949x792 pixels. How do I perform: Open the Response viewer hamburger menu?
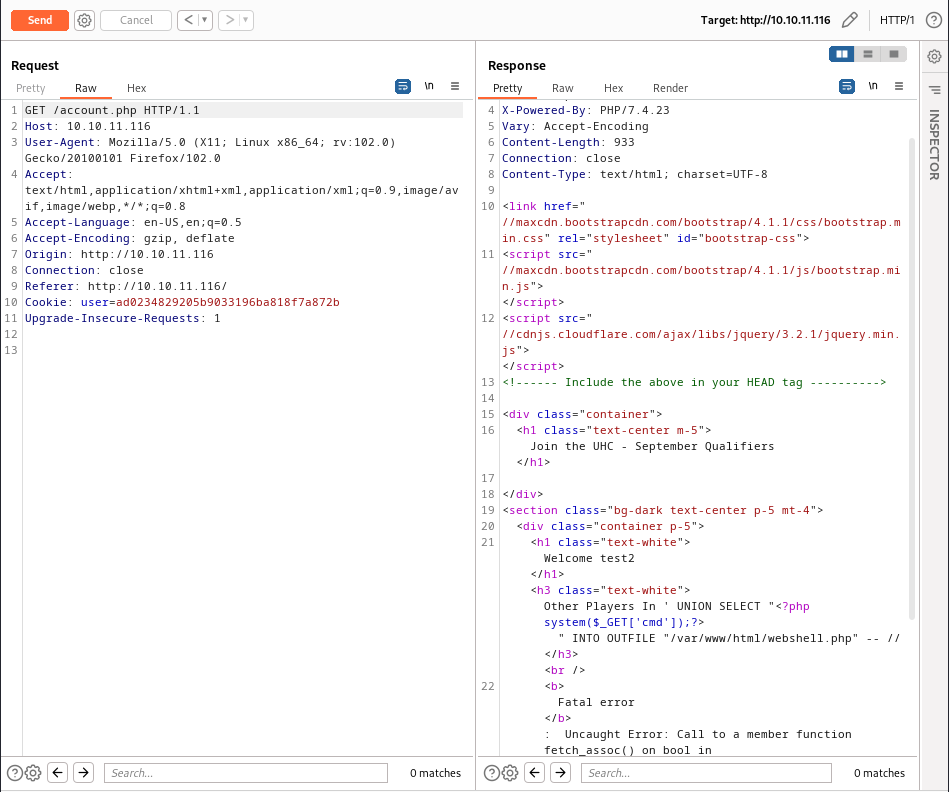(x=899, y=86)
